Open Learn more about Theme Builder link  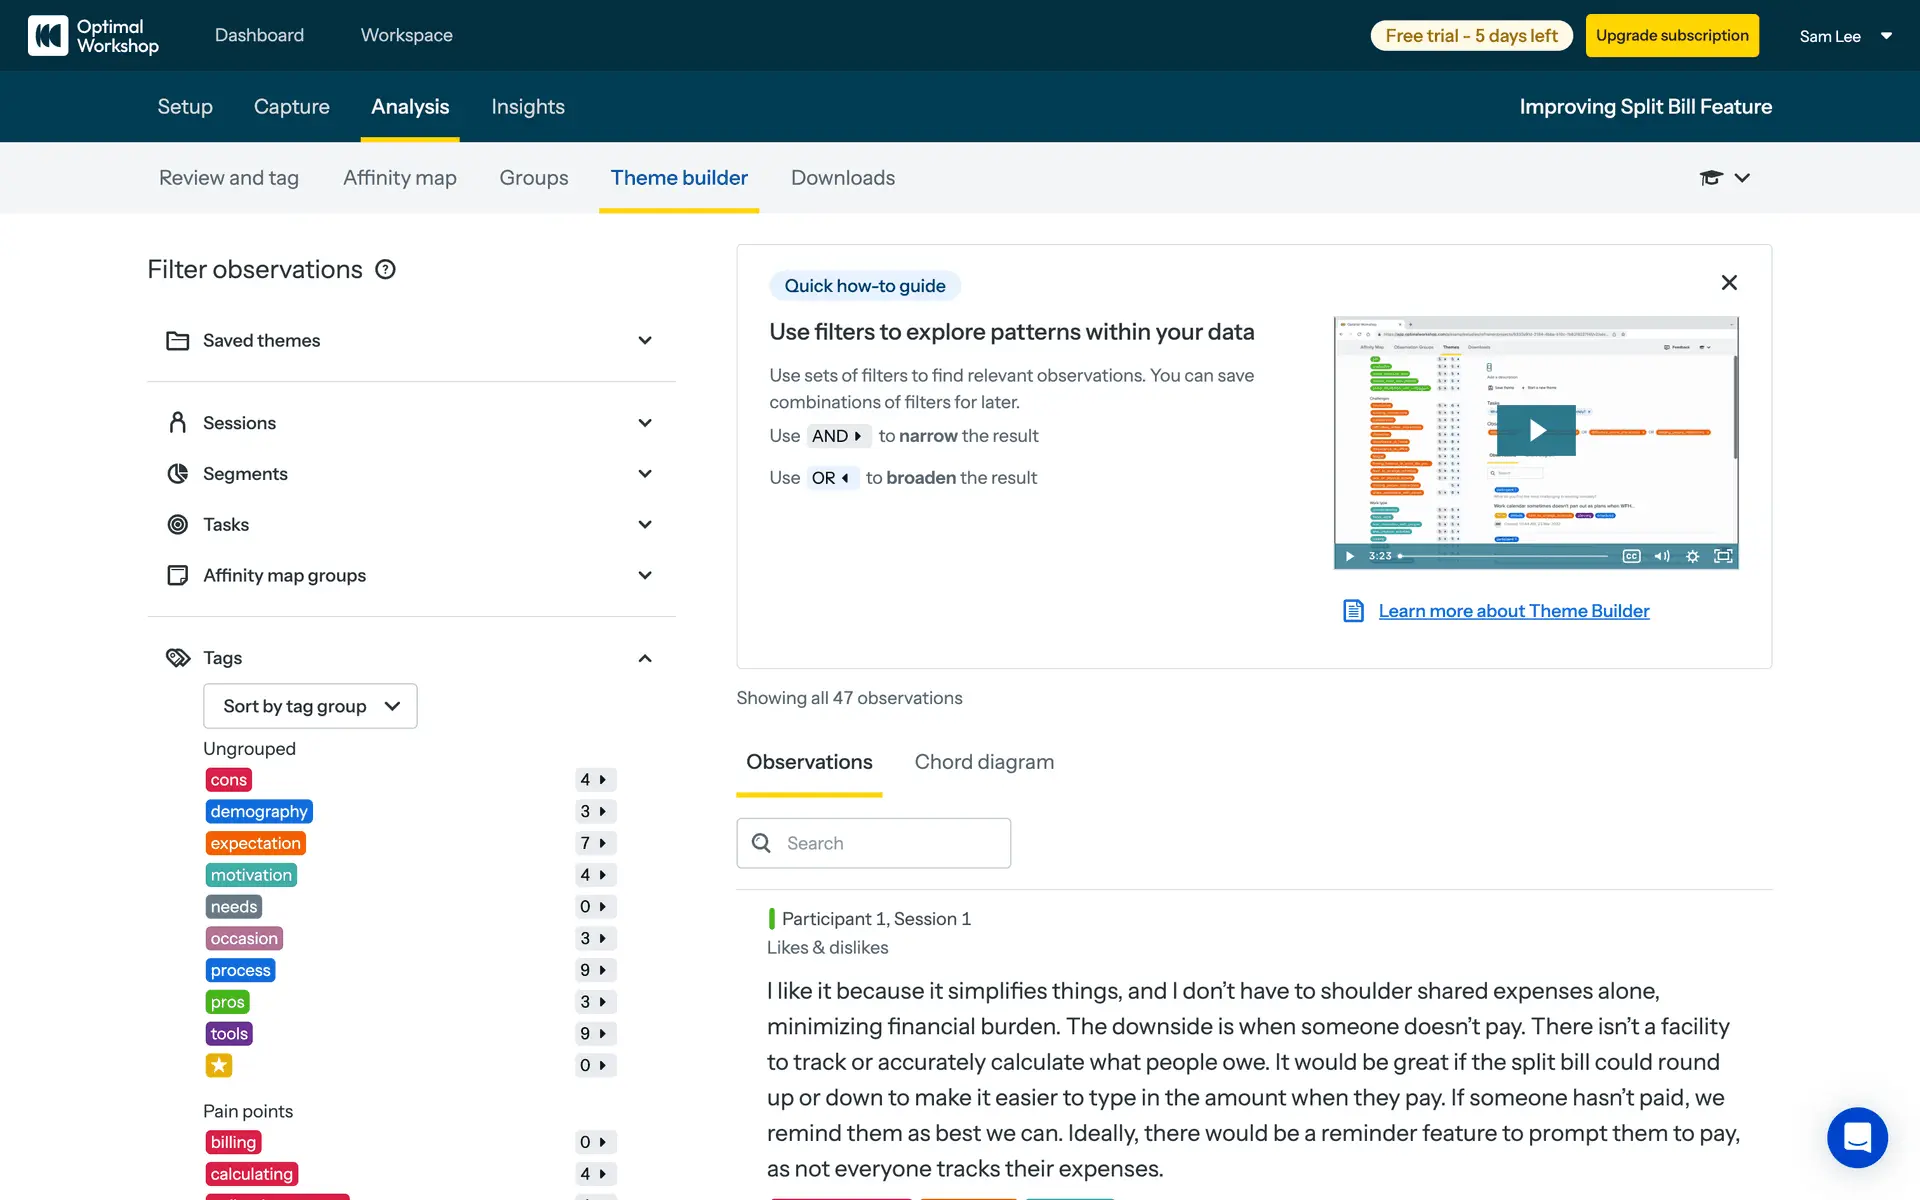1513,611
